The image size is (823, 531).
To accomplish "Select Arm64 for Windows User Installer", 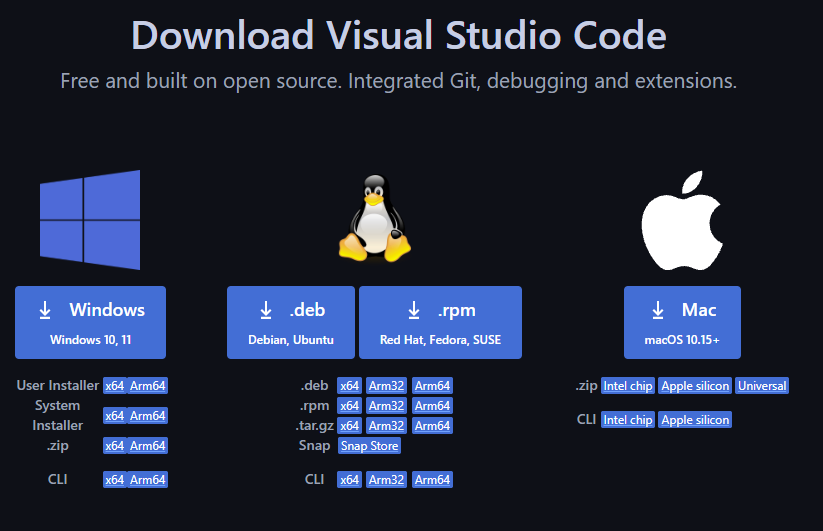I will point(147,386).
